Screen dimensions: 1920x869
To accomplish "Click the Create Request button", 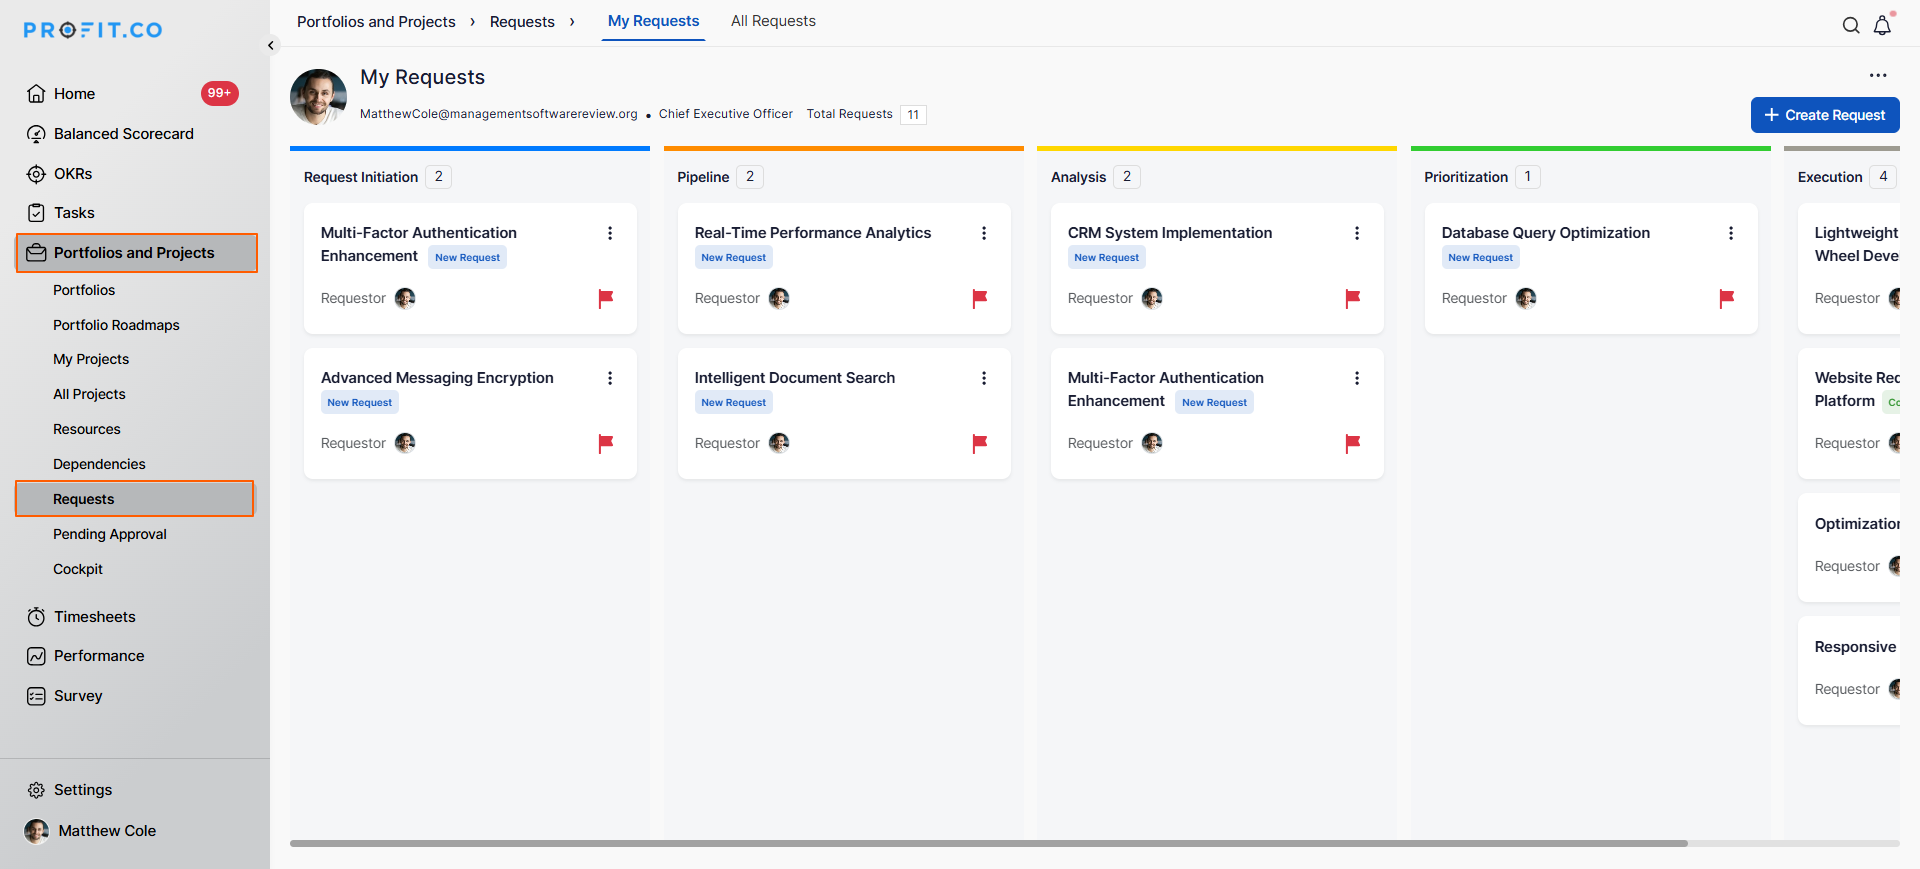I will pos(1825,115).
